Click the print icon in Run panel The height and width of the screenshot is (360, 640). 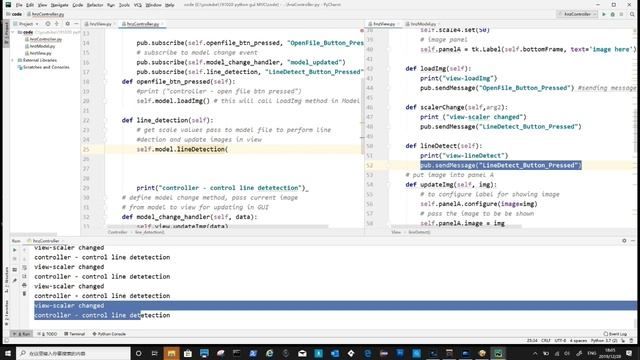pos(24,285)
